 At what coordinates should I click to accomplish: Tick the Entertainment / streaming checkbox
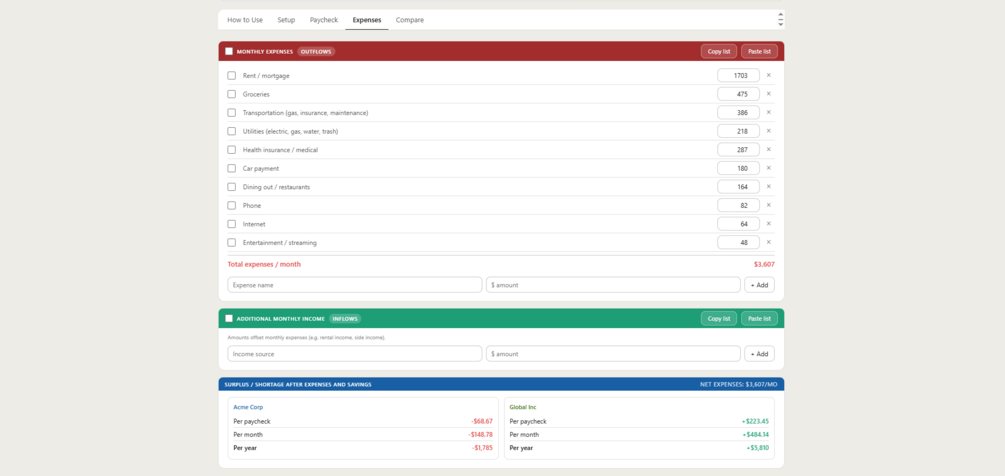point(232,243)
